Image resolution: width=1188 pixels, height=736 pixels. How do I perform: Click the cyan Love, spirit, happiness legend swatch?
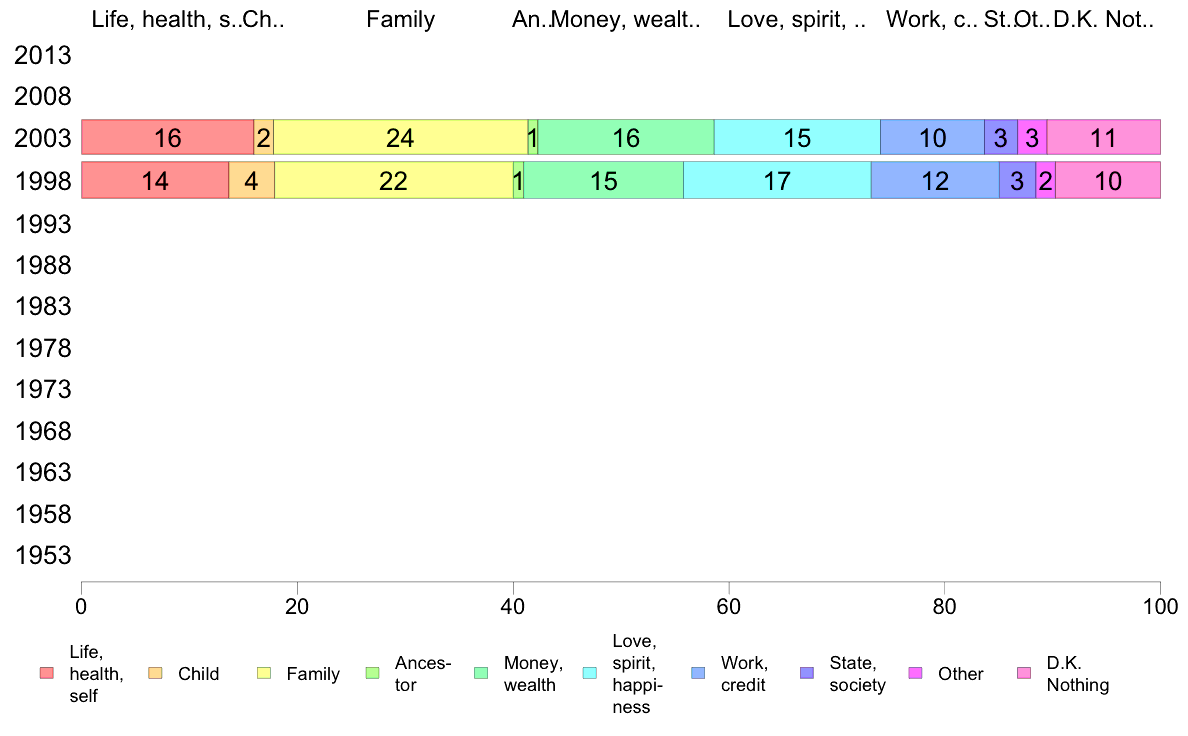click(x=589, y=674)
